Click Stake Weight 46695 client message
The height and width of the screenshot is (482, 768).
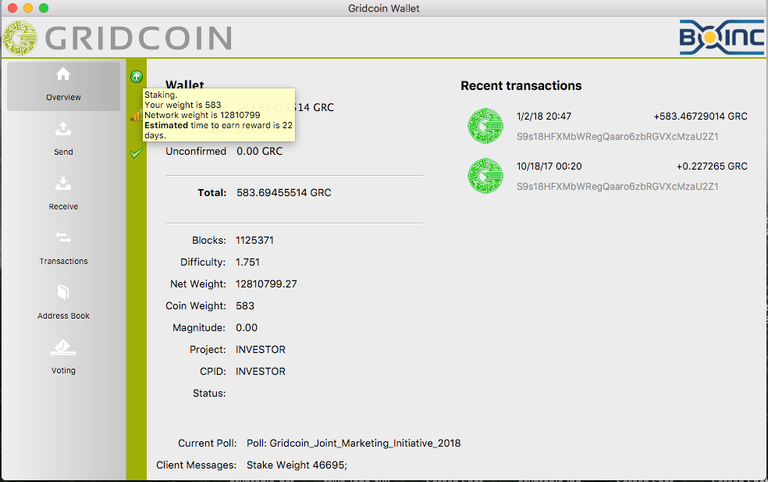[x=297, y=465]
